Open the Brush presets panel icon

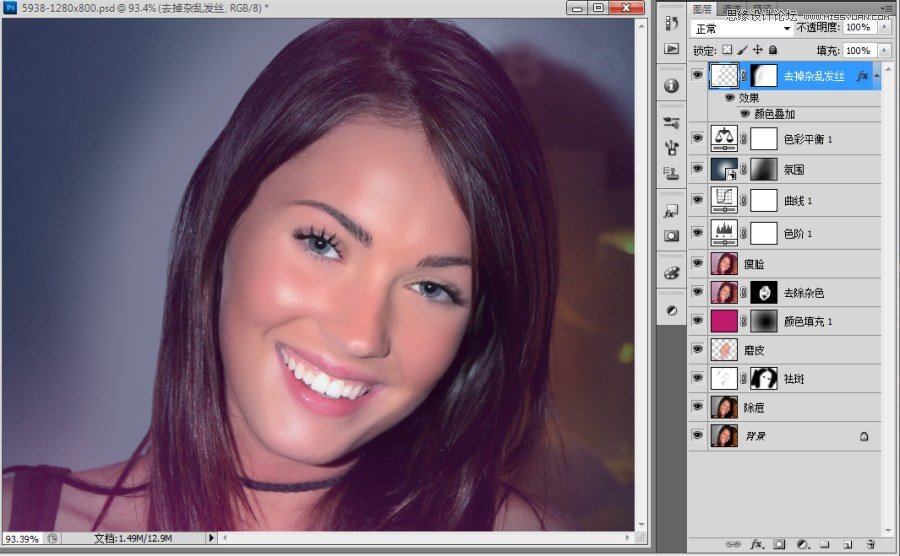click(671, 122)
